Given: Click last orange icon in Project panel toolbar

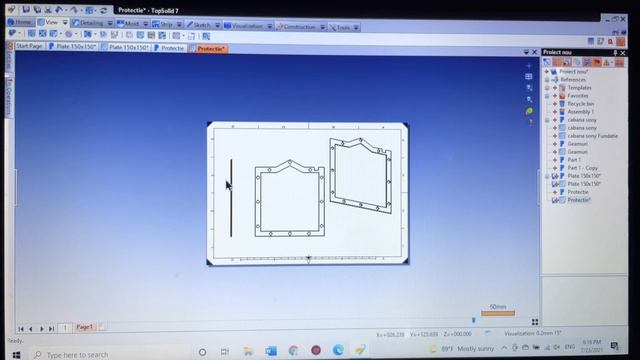Looking at the screenshot, I should pos(619,62).
